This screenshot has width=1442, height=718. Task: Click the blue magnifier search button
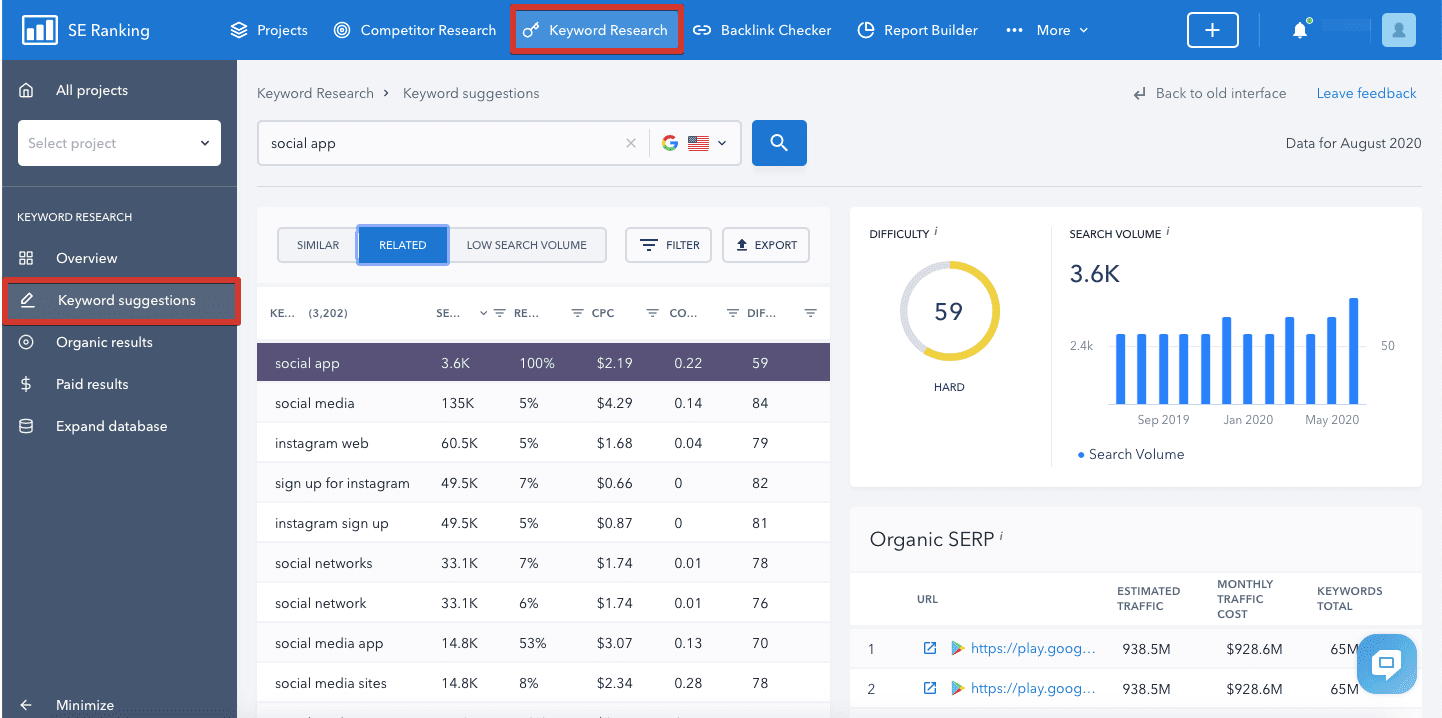coord(779,143)
